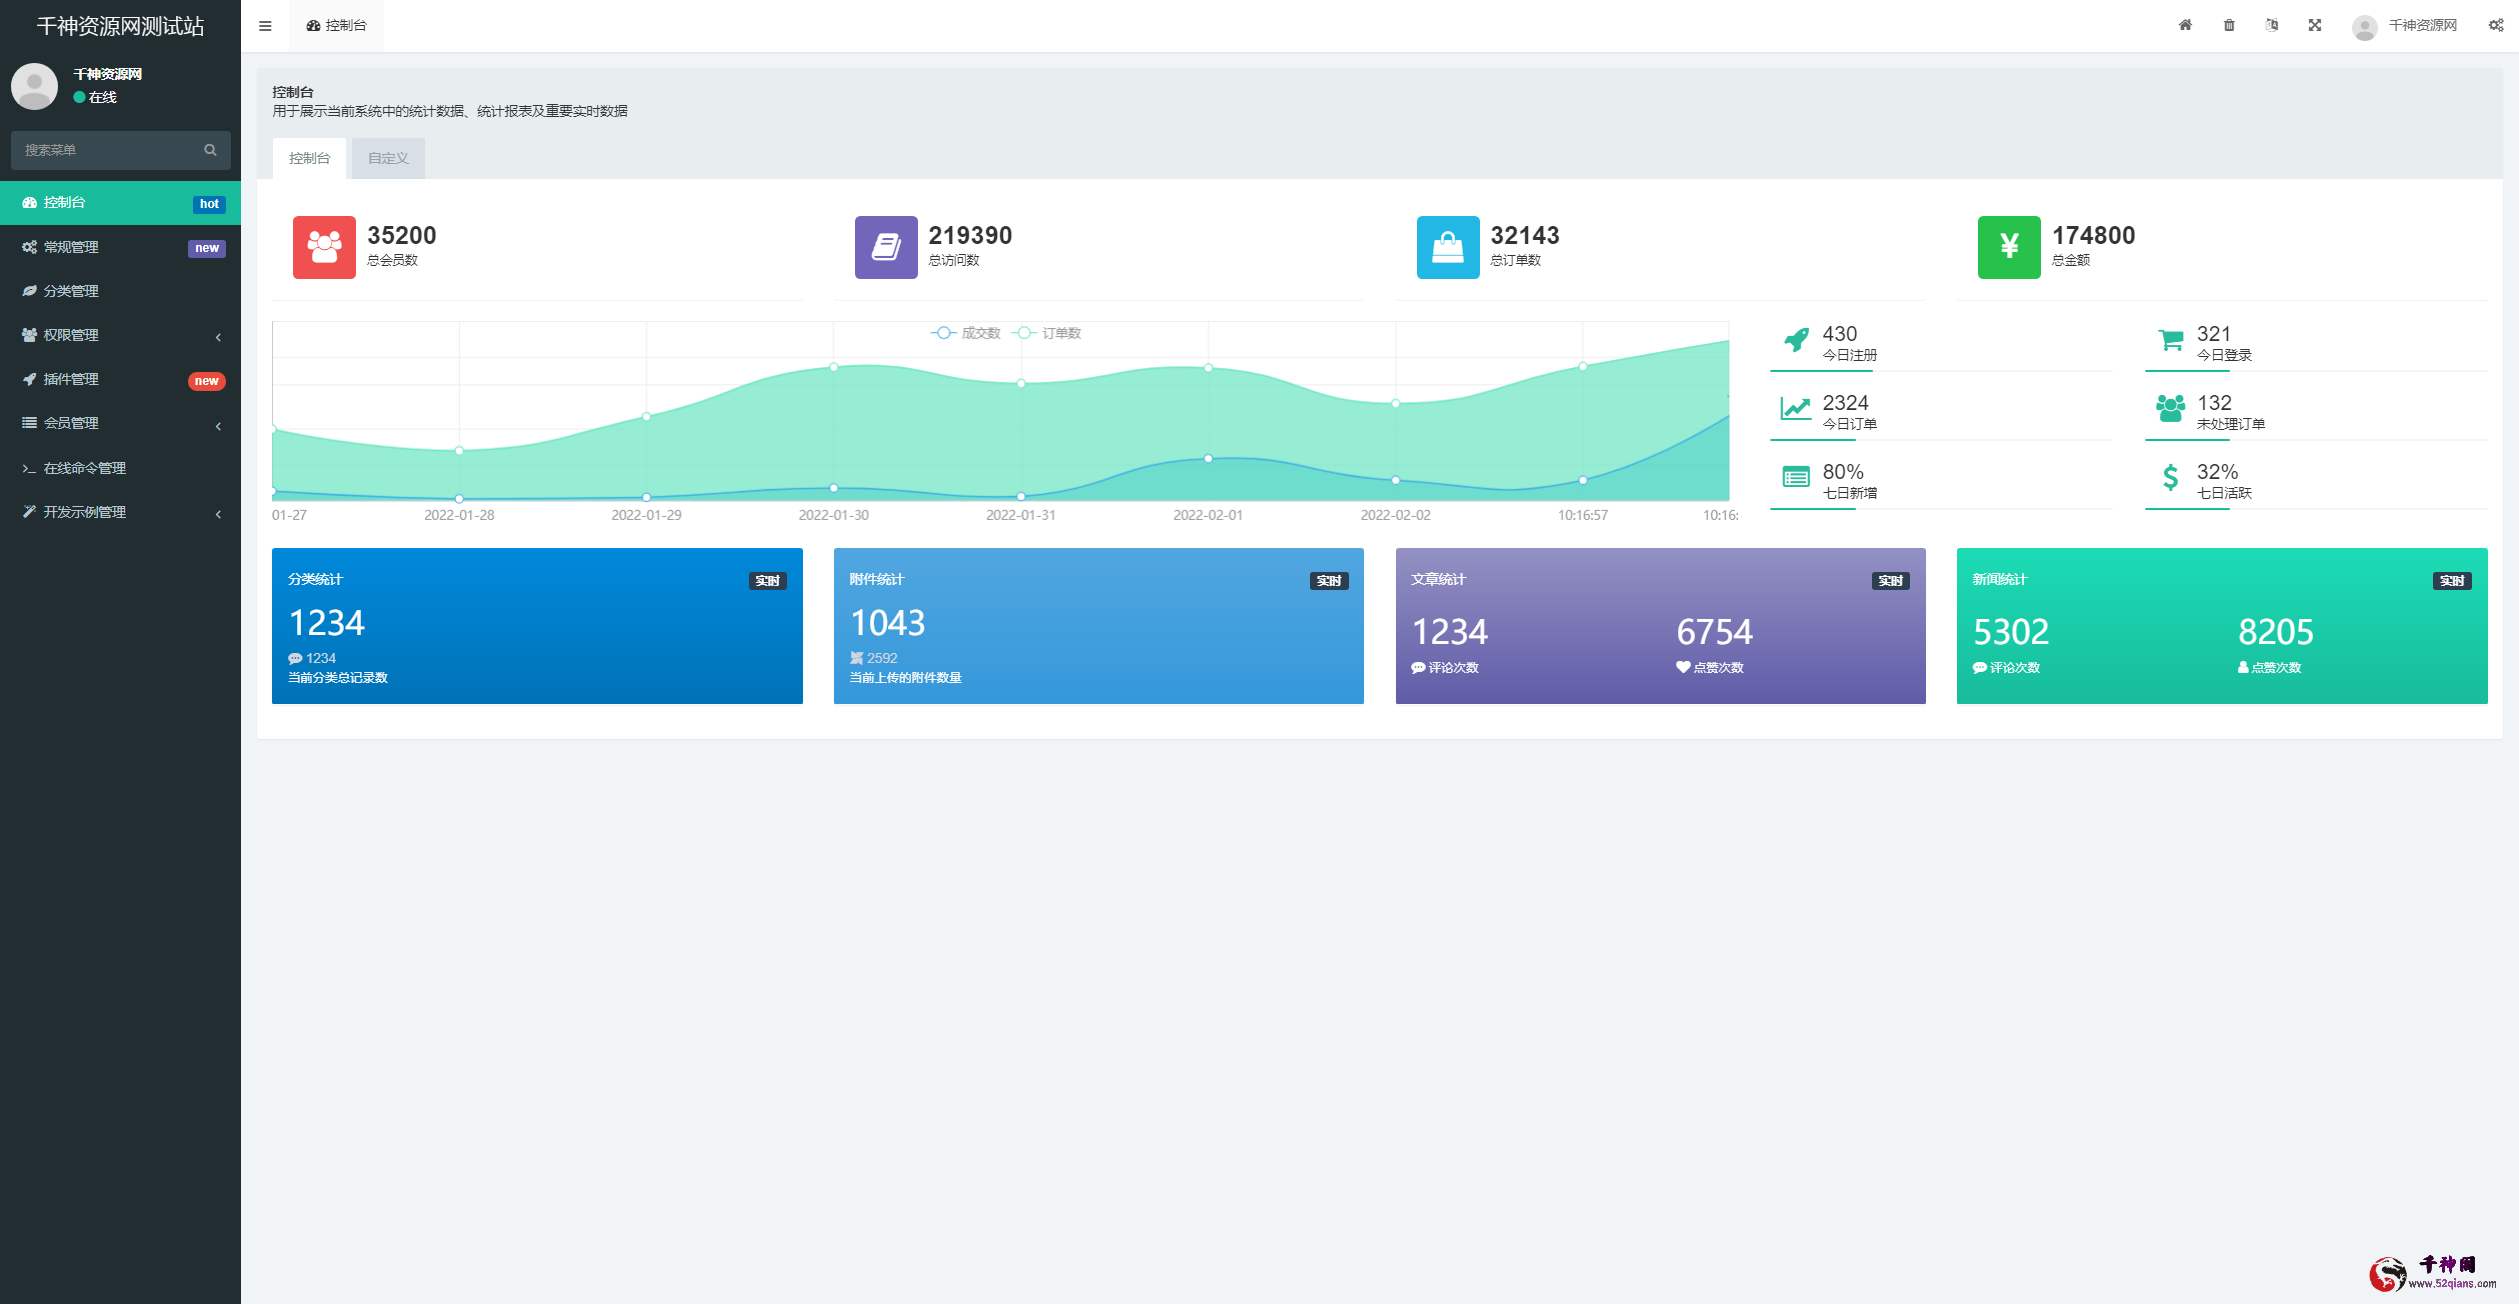Toggle the 成交数 legend series
Image resolution: width=2519 pixels, height=1304 pixels.
coord(966,333)
